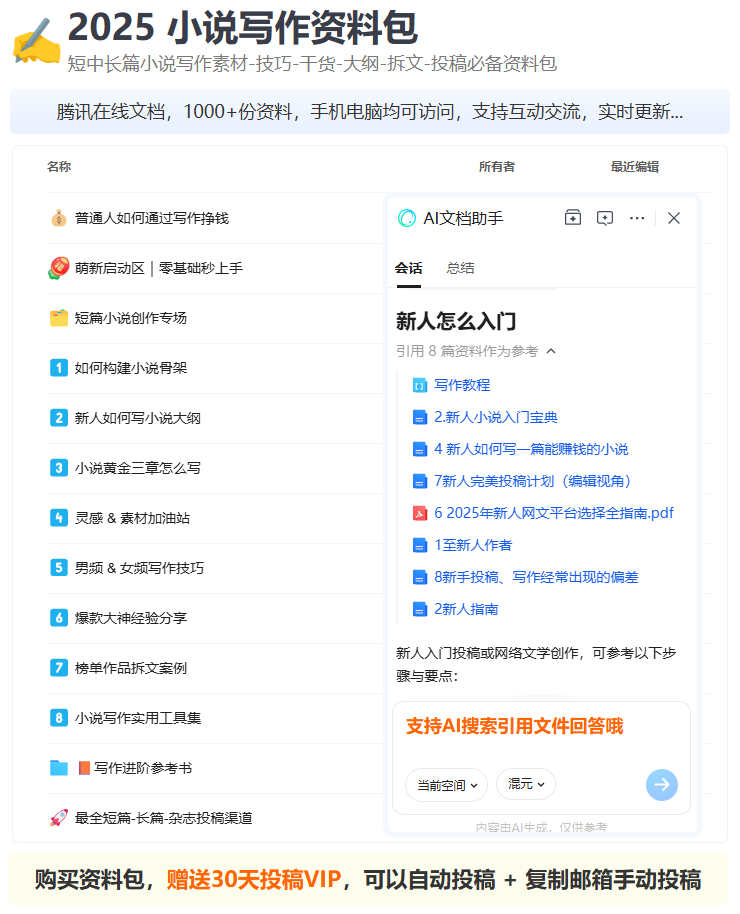Click the folder icon beside 写作进阶参考书
This screenshot has height=914, width=740.
click(x=59, y=768)
